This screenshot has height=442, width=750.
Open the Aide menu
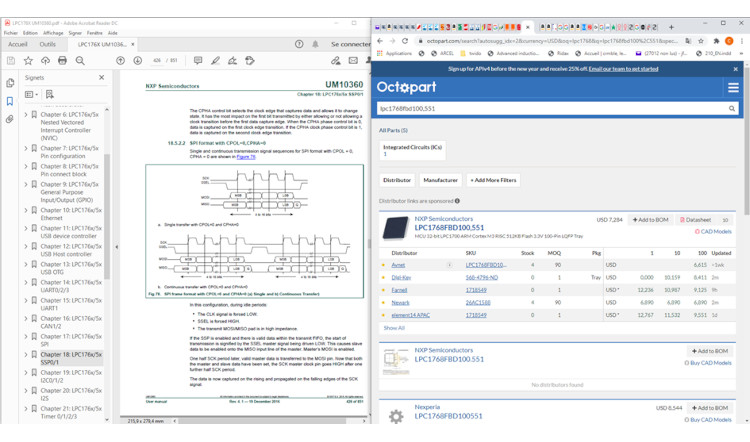pos(113,33)
